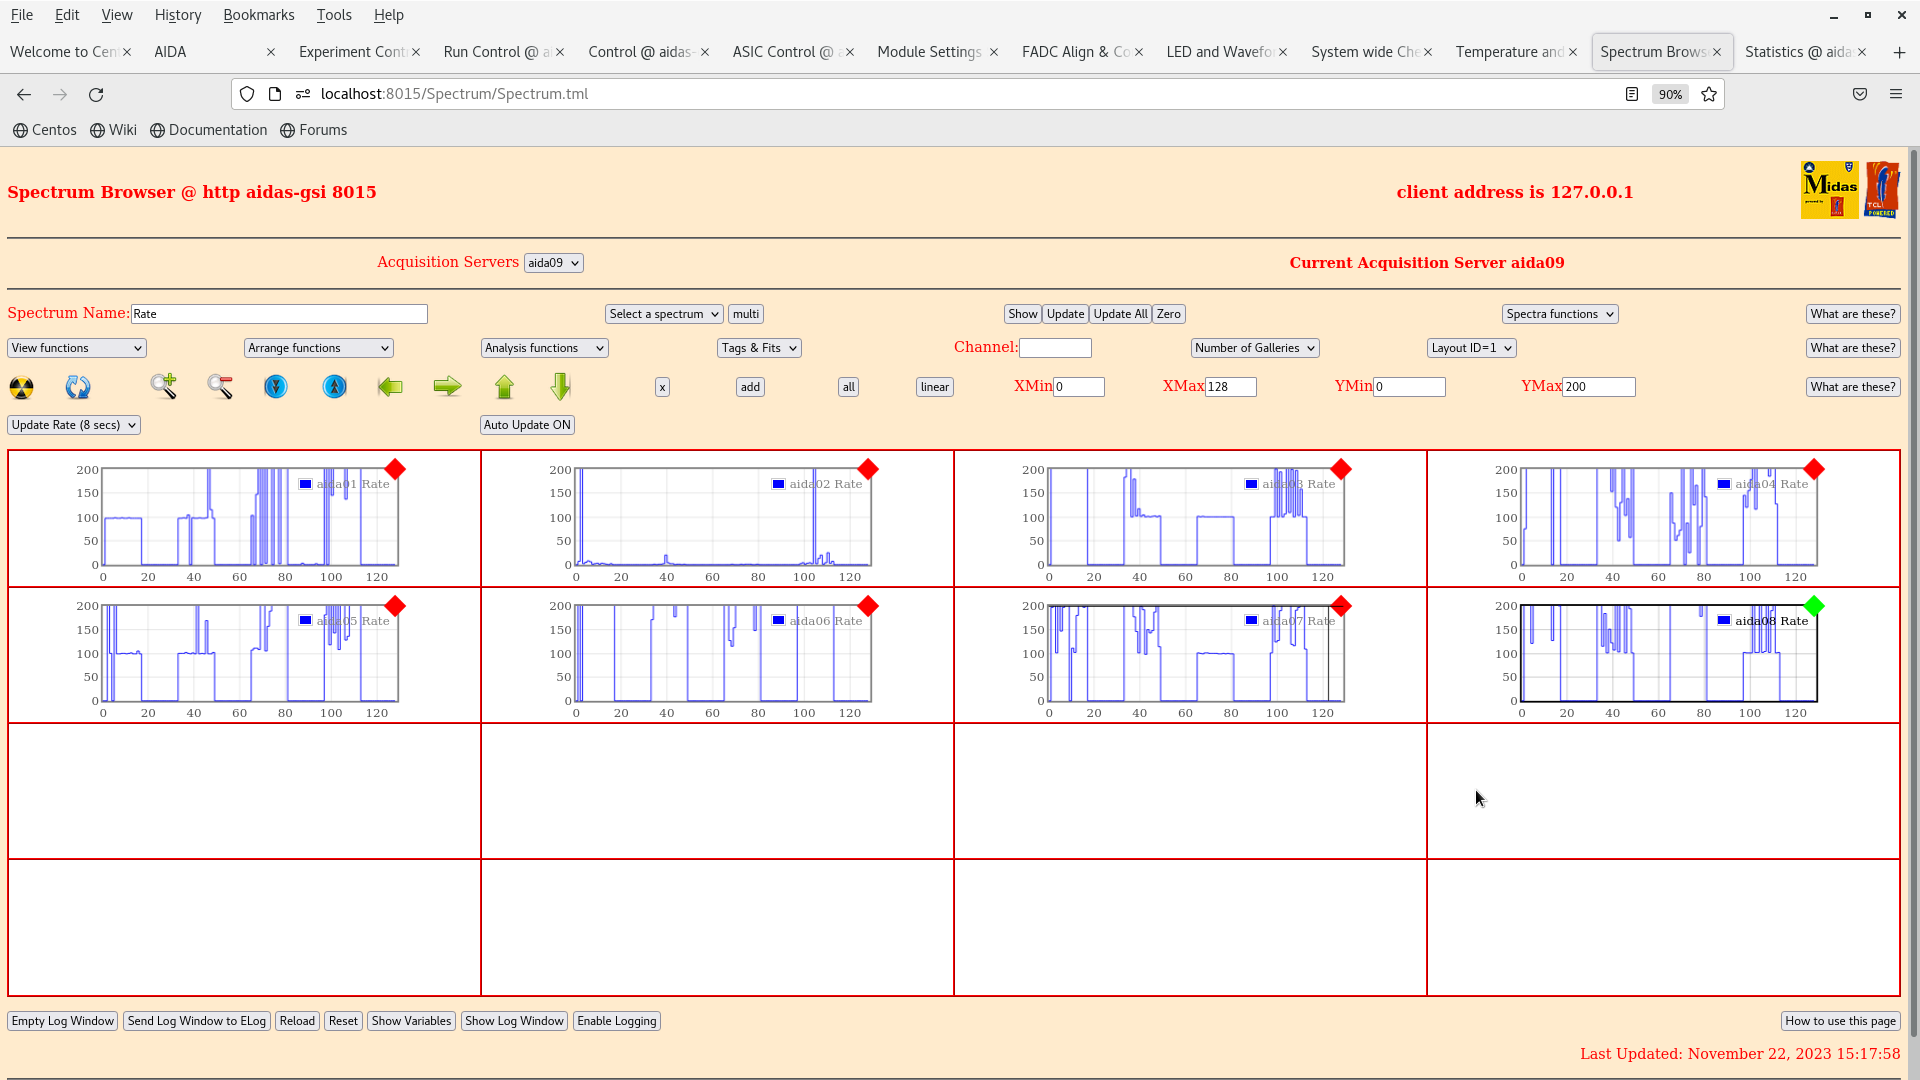This screenshot has width=1920, height=1080.
Task: Click the green diamond on aida08 Rate
Action: [x=1814, y=606]
